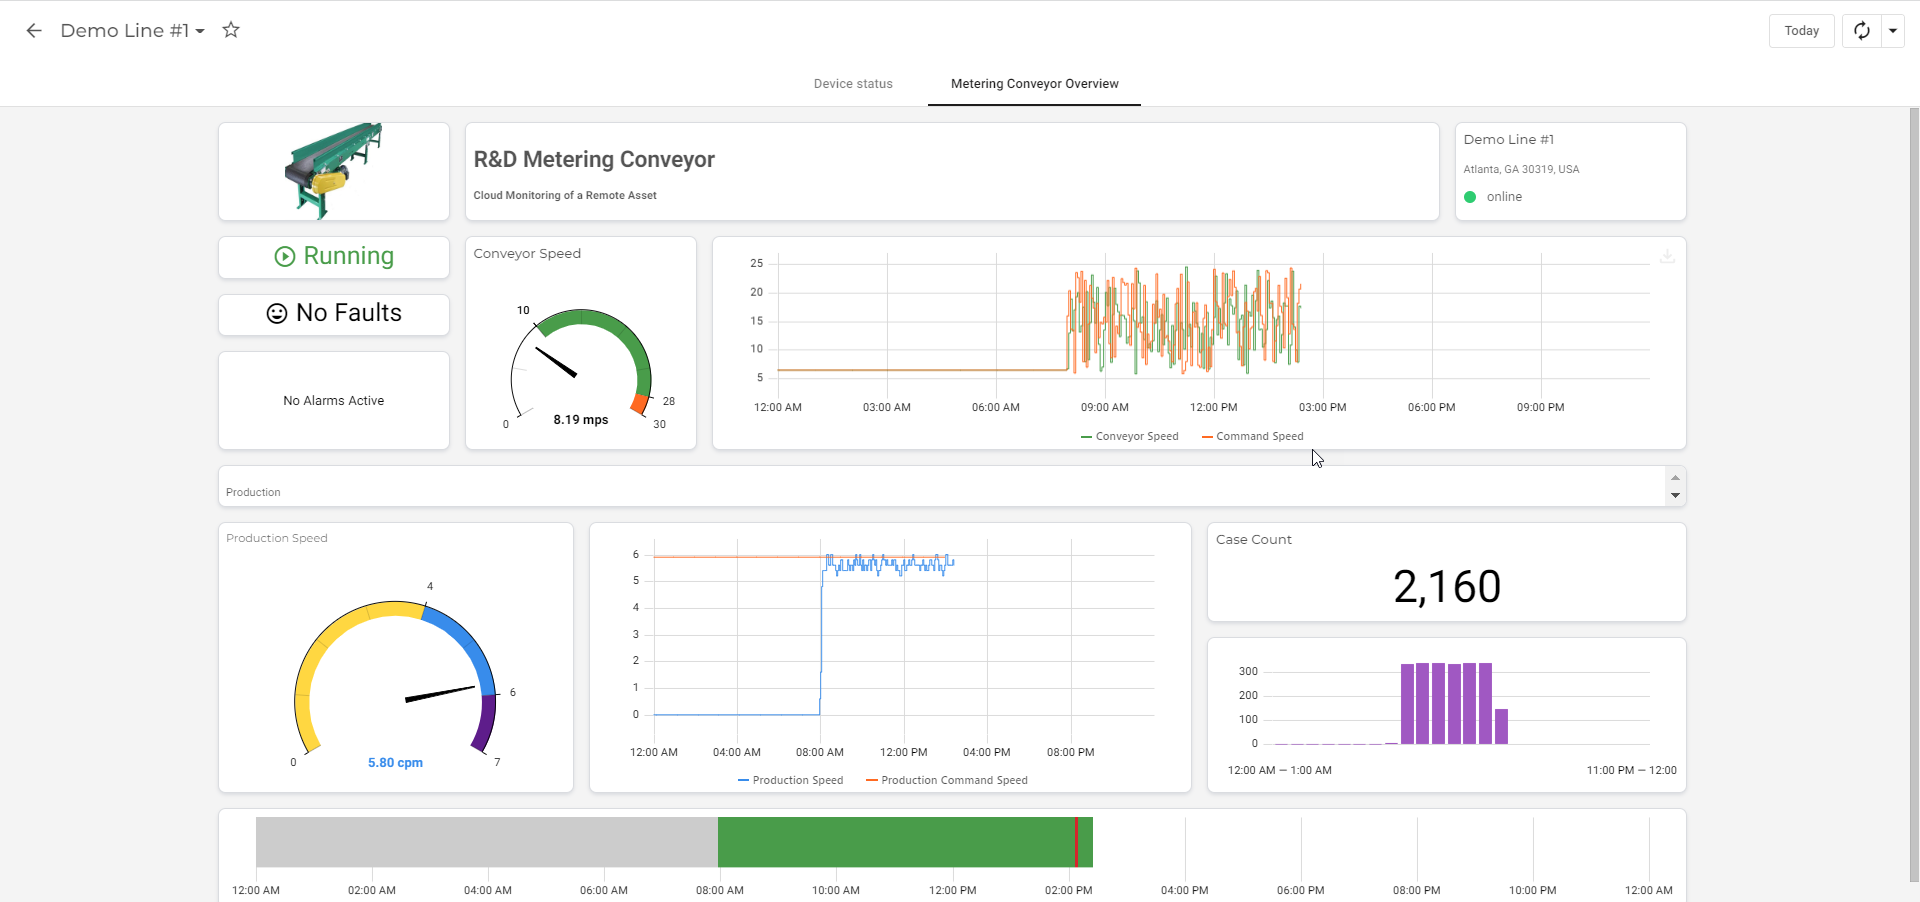1920x902 pixels.
Task: Click the Today date range button
Action: 1801,31
